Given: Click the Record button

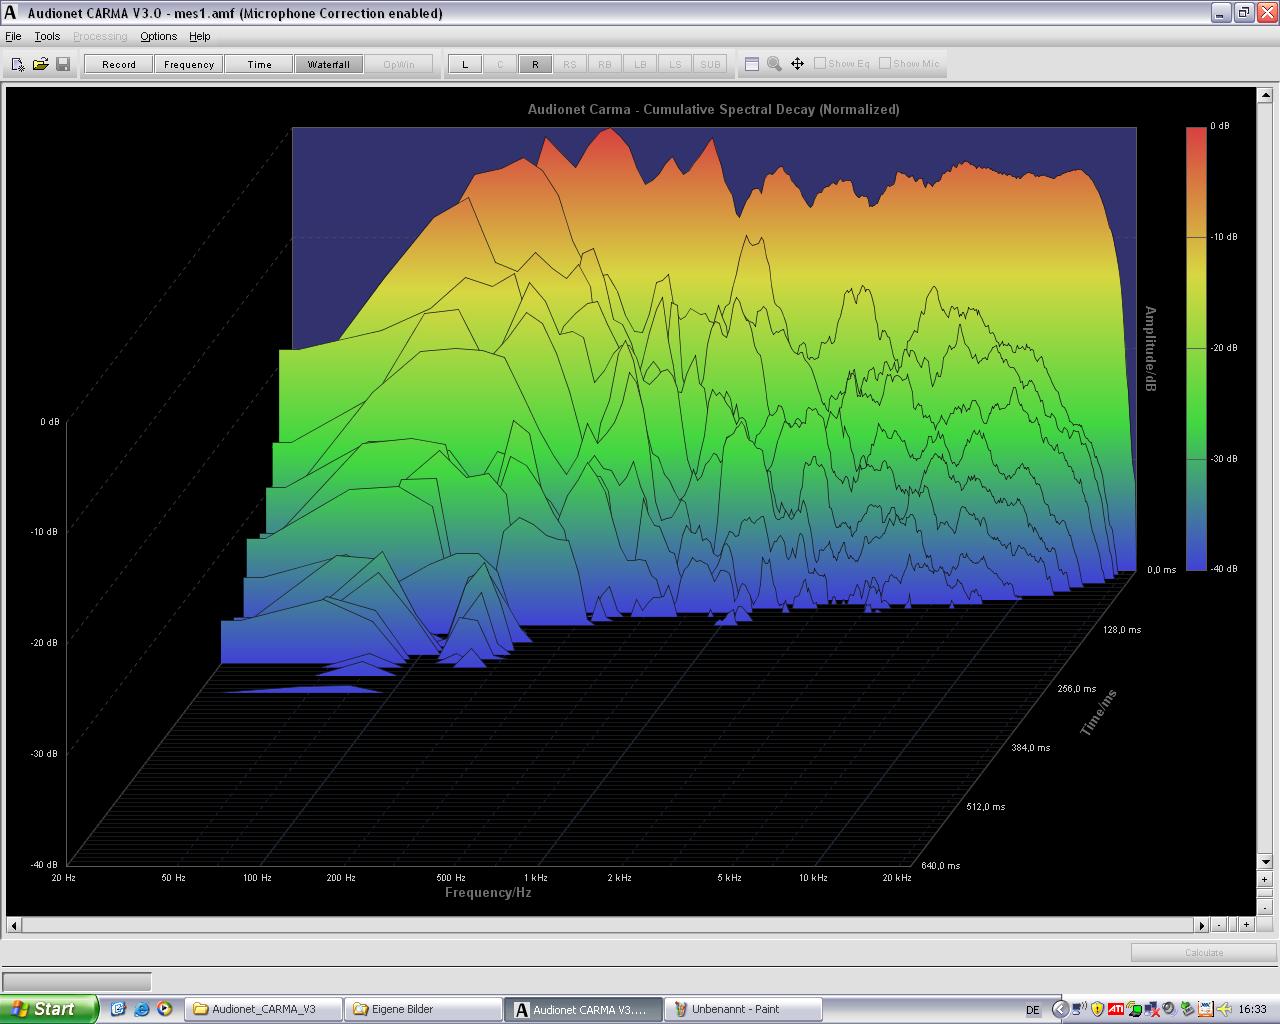Looking at the screenshot, I should pos(118,64).
